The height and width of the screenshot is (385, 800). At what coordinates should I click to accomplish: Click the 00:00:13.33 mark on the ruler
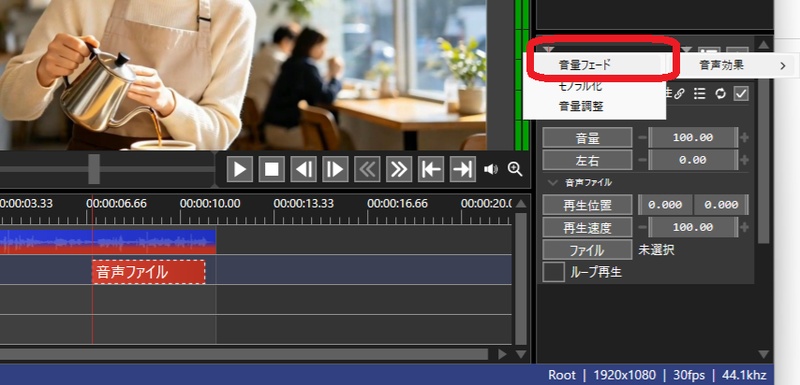[304, 203]
